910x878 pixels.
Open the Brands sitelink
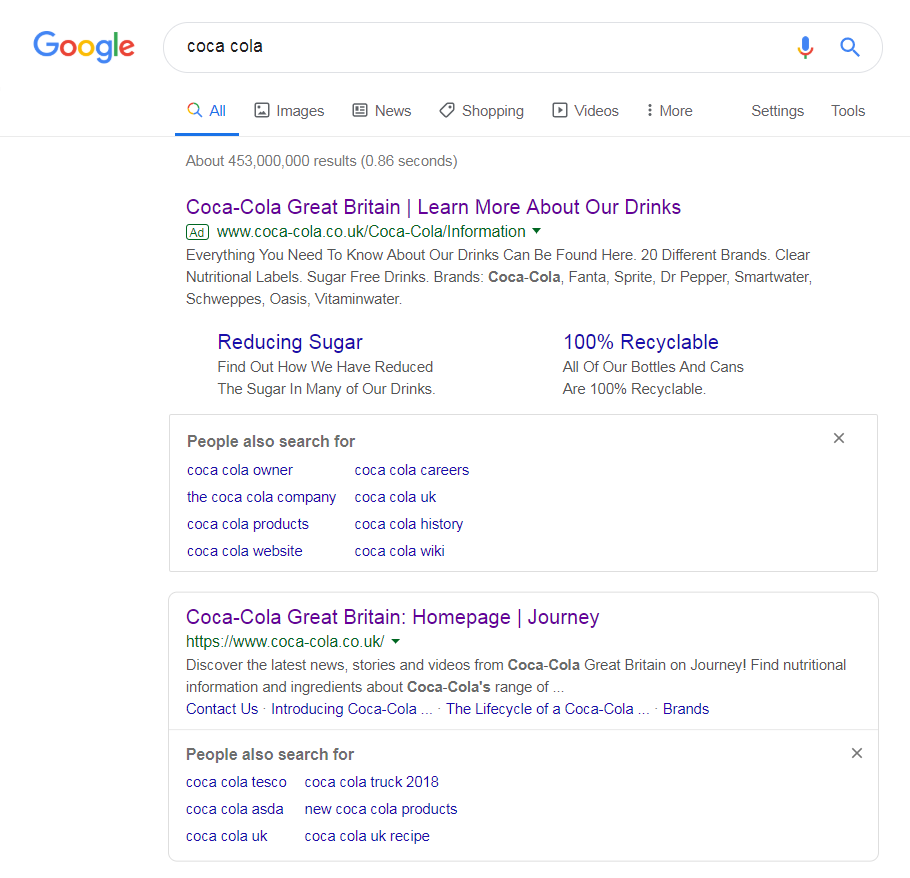point(685,709)
